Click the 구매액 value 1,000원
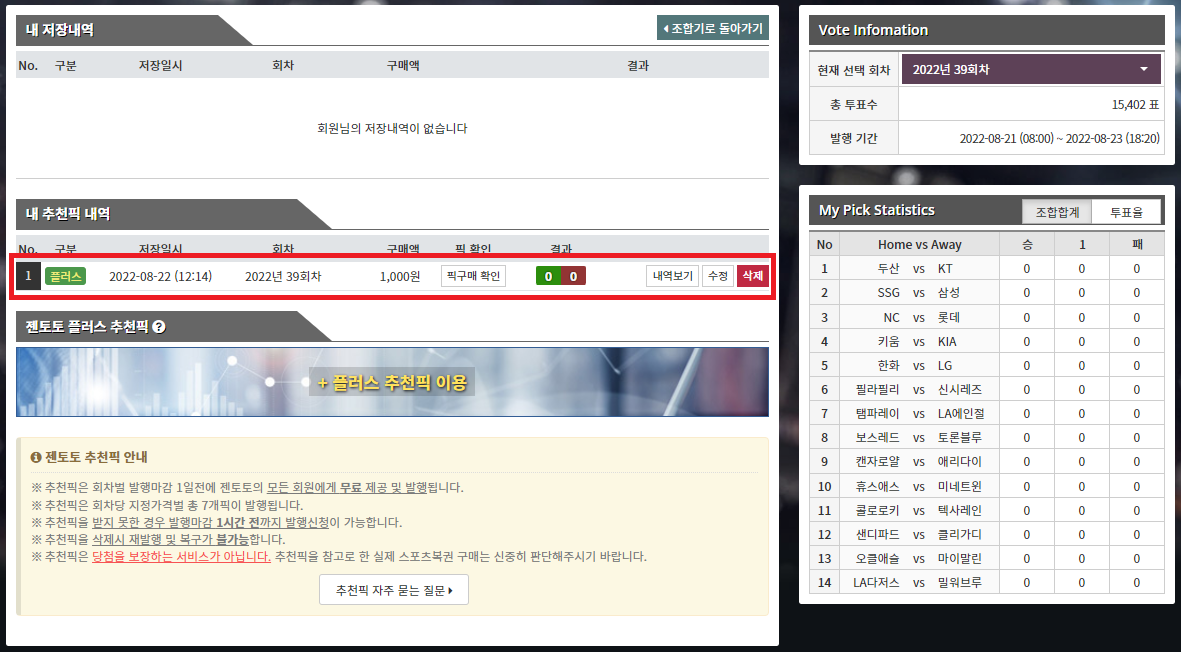The width and height of the screenshot is (1181, 652). tap(399, 276)
